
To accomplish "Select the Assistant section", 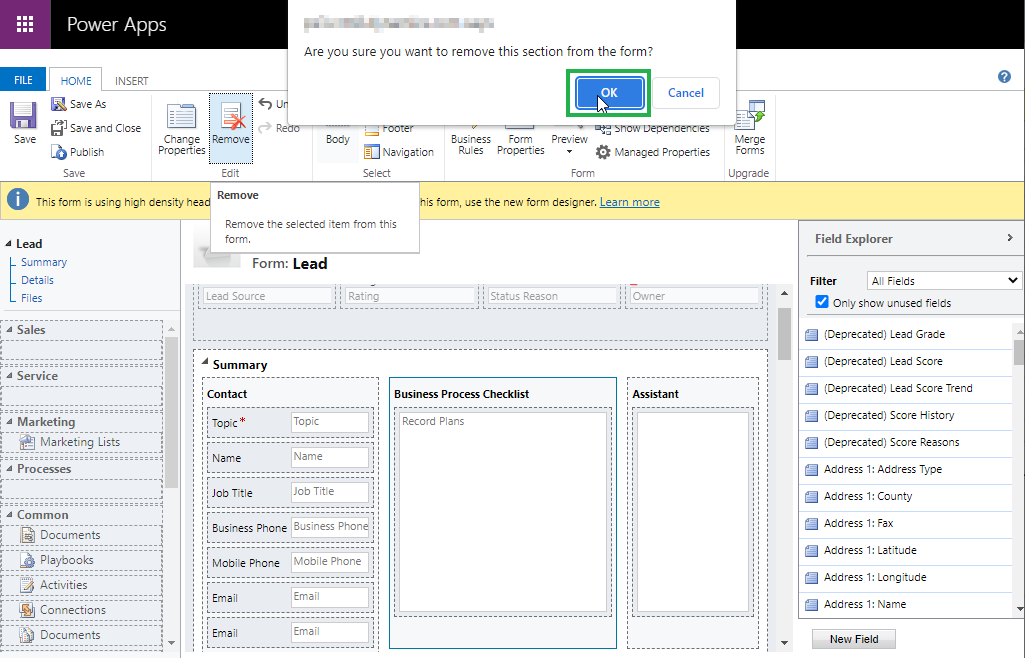I will tap(693, 512).
